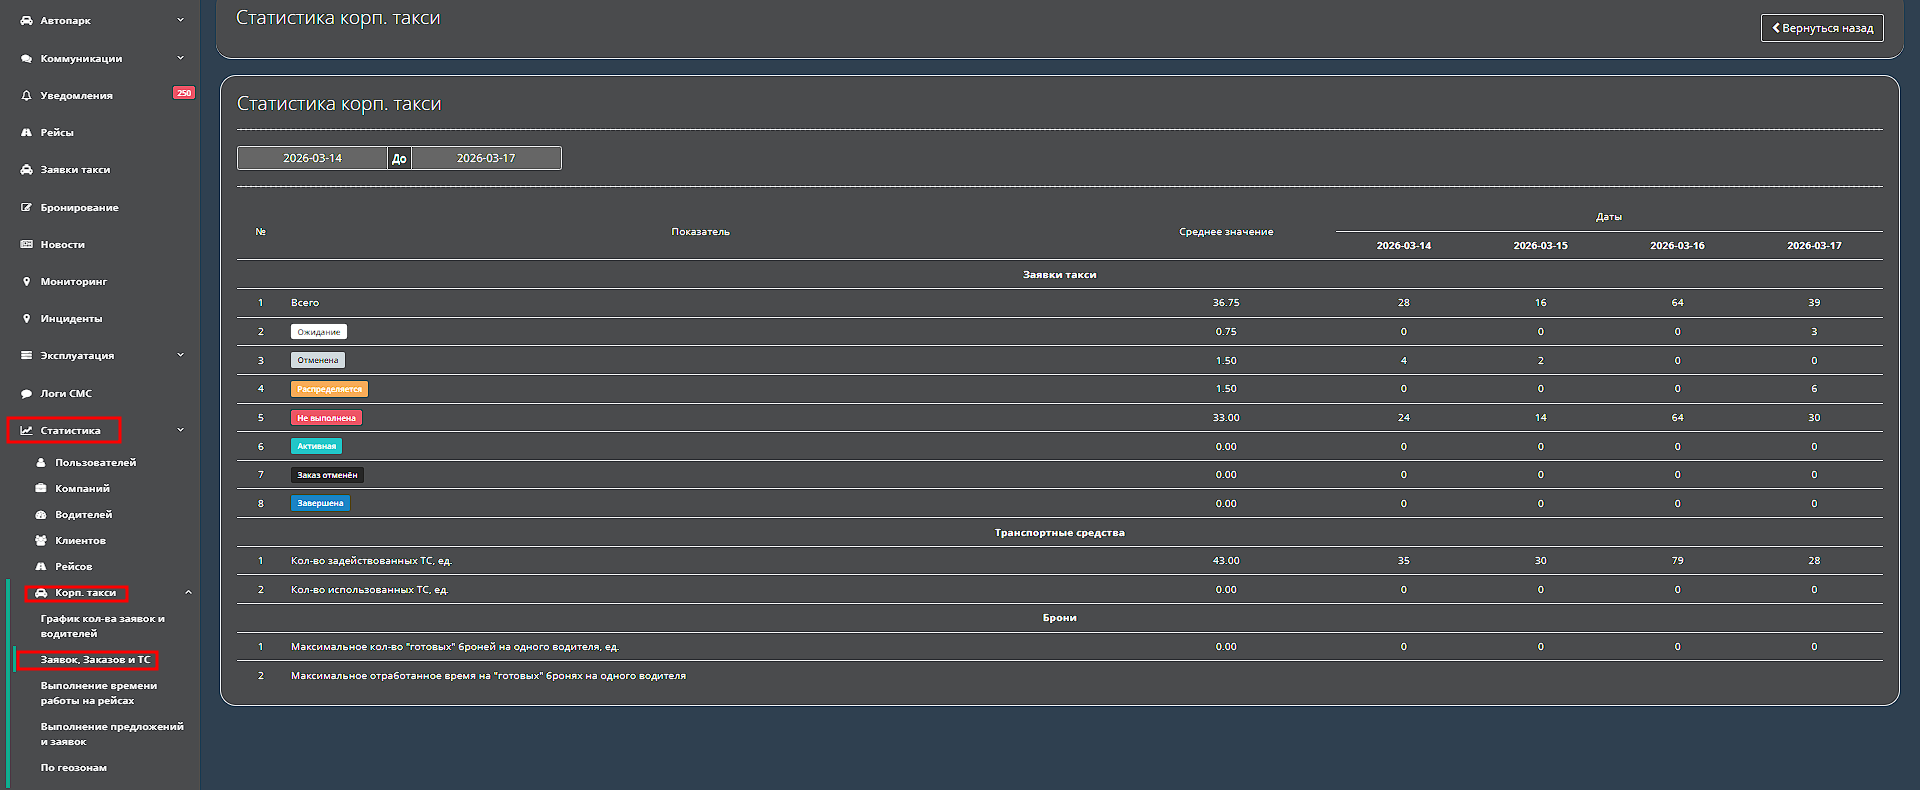
Task: Click the newspaper icon beside Новости
Action: (27, 245)
